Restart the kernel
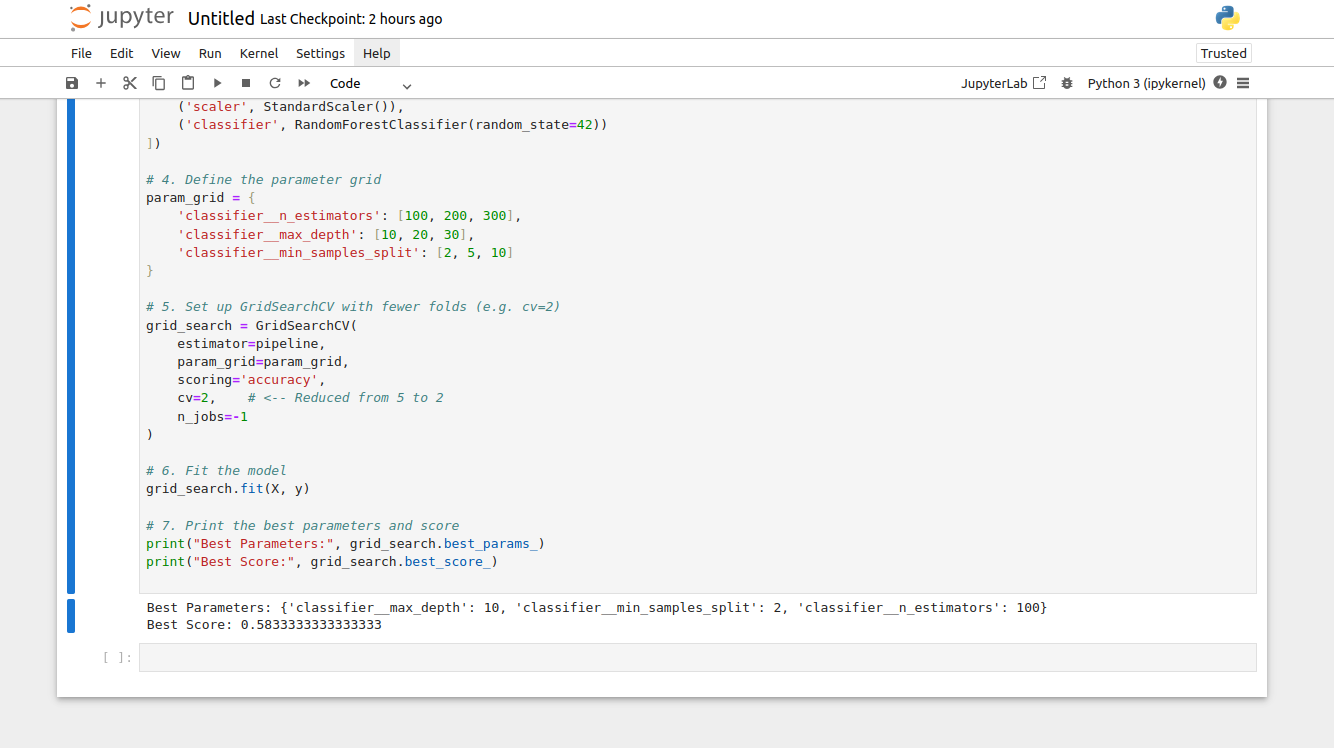 (275, 83)
